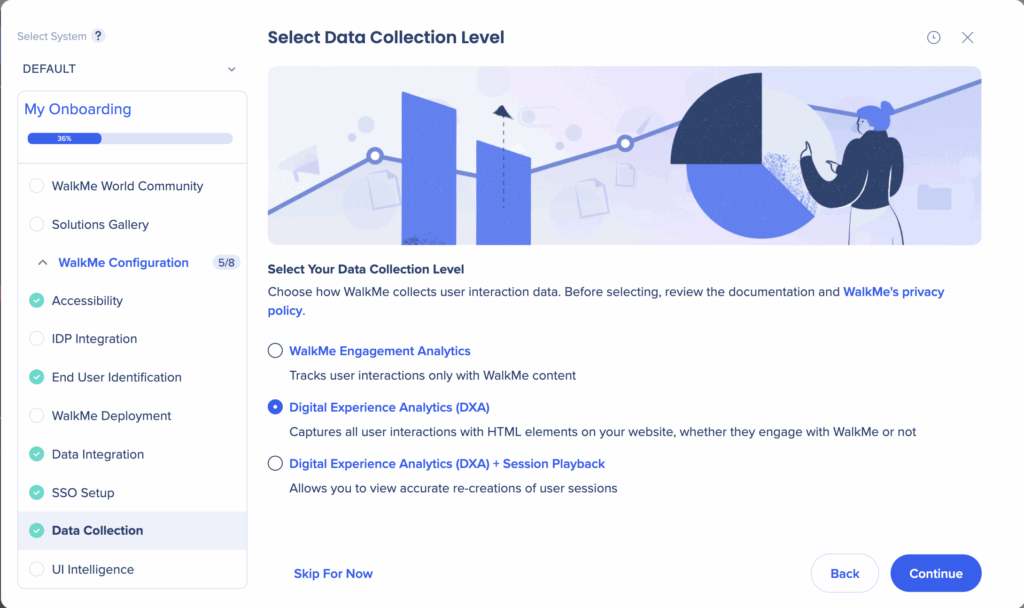Click the SSO Setup green checkmark
Image resolution: width=1024 pixels, height=608 pixels.
pos(37,492)
